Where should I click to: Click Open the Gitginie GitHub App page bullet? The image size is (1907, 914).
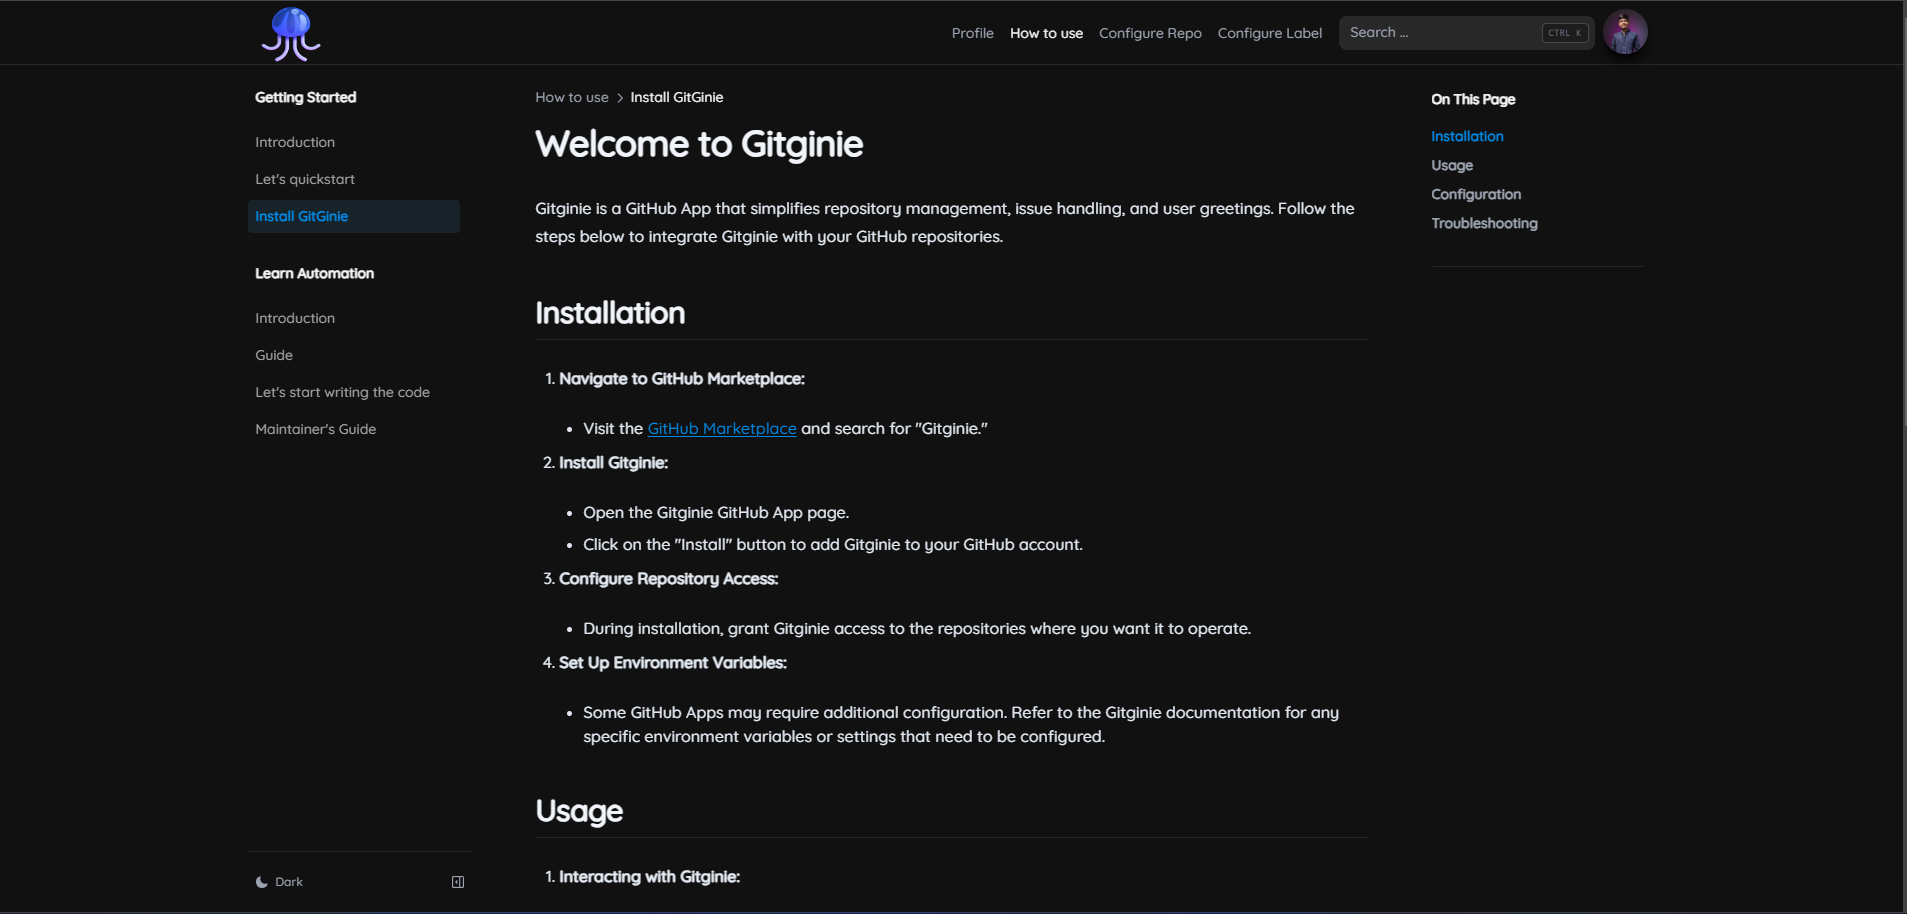(x=716, y=512)
